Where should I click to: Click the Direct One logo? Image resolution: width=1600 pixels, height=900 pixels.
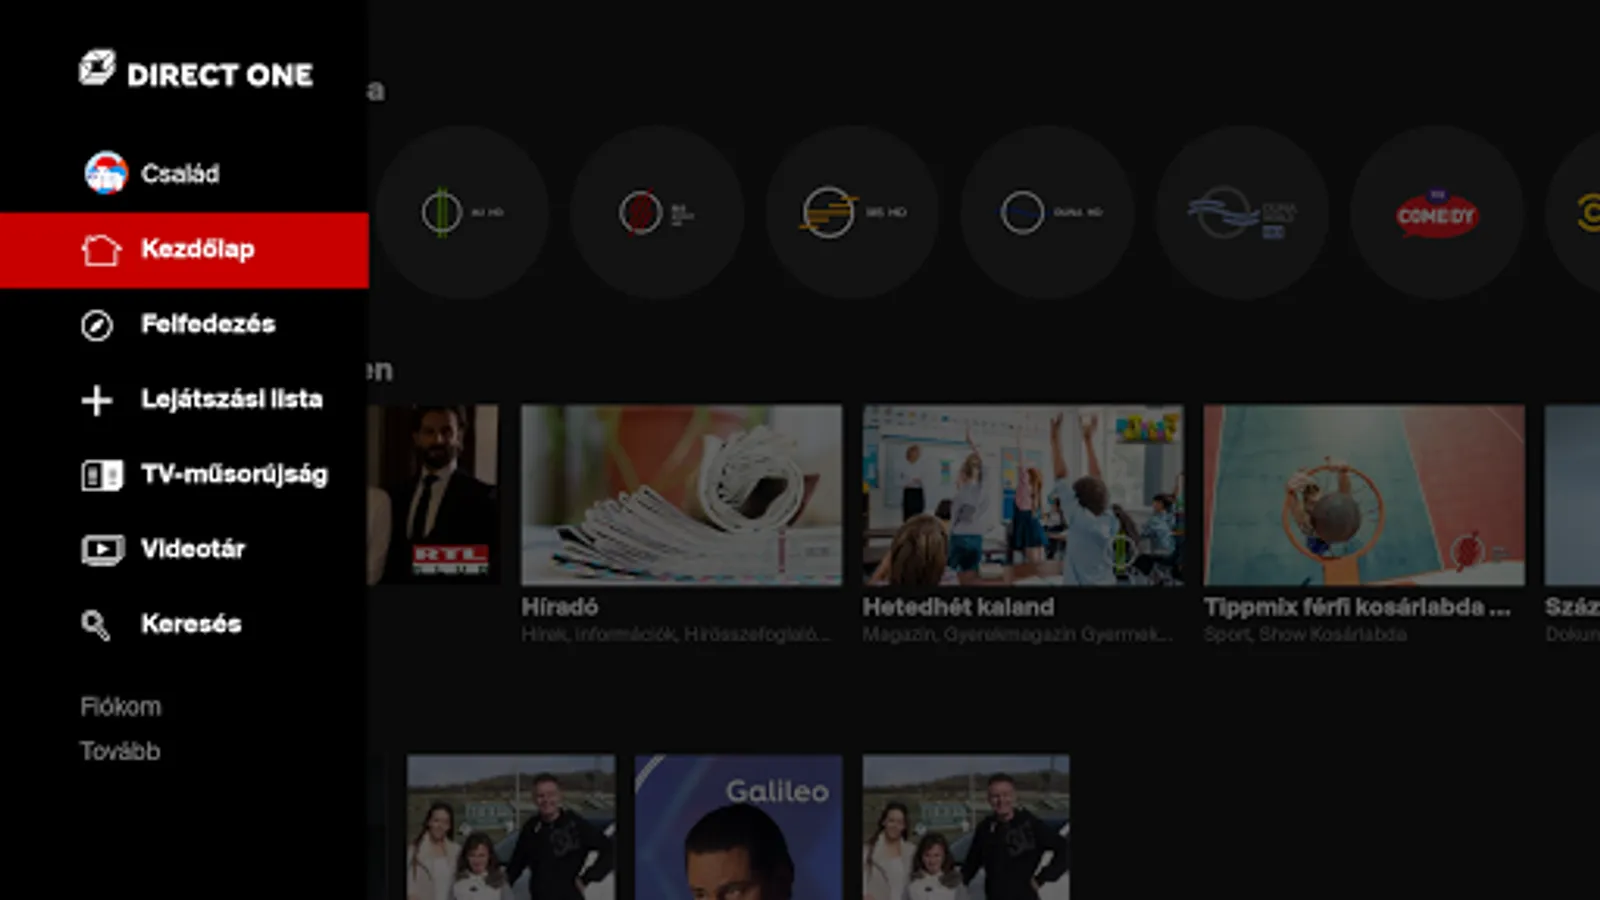(x=196, y=70)
